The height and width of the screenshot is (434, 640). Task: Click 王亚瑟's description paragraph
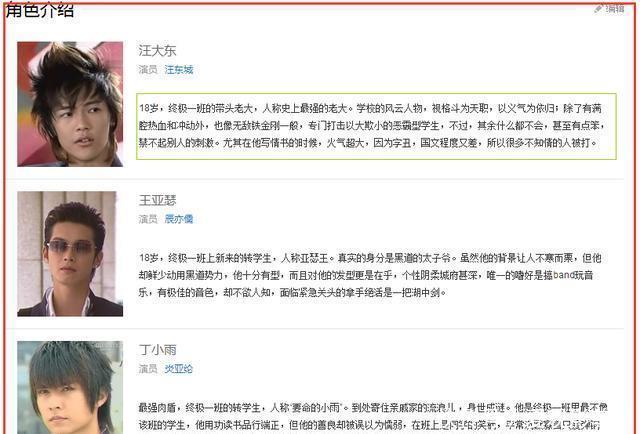[372, 275]
